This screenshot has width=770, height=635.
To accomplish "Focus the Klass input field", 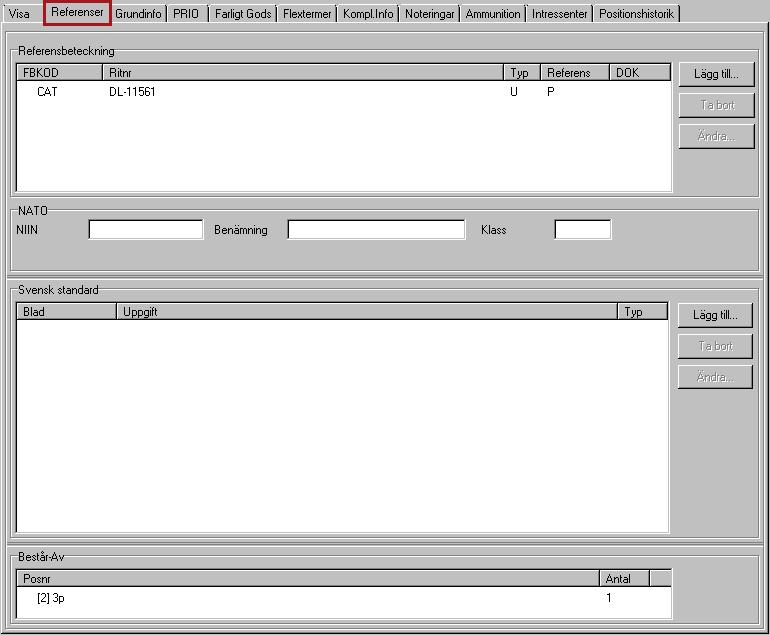I will coord(583,229).
